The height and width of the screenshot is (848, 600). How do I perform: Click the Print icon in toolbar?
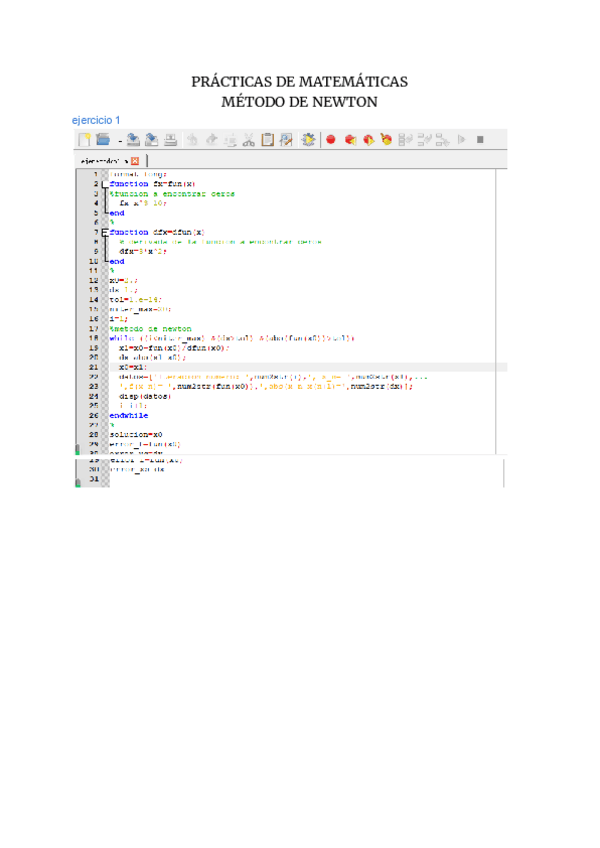pos(171,140)
